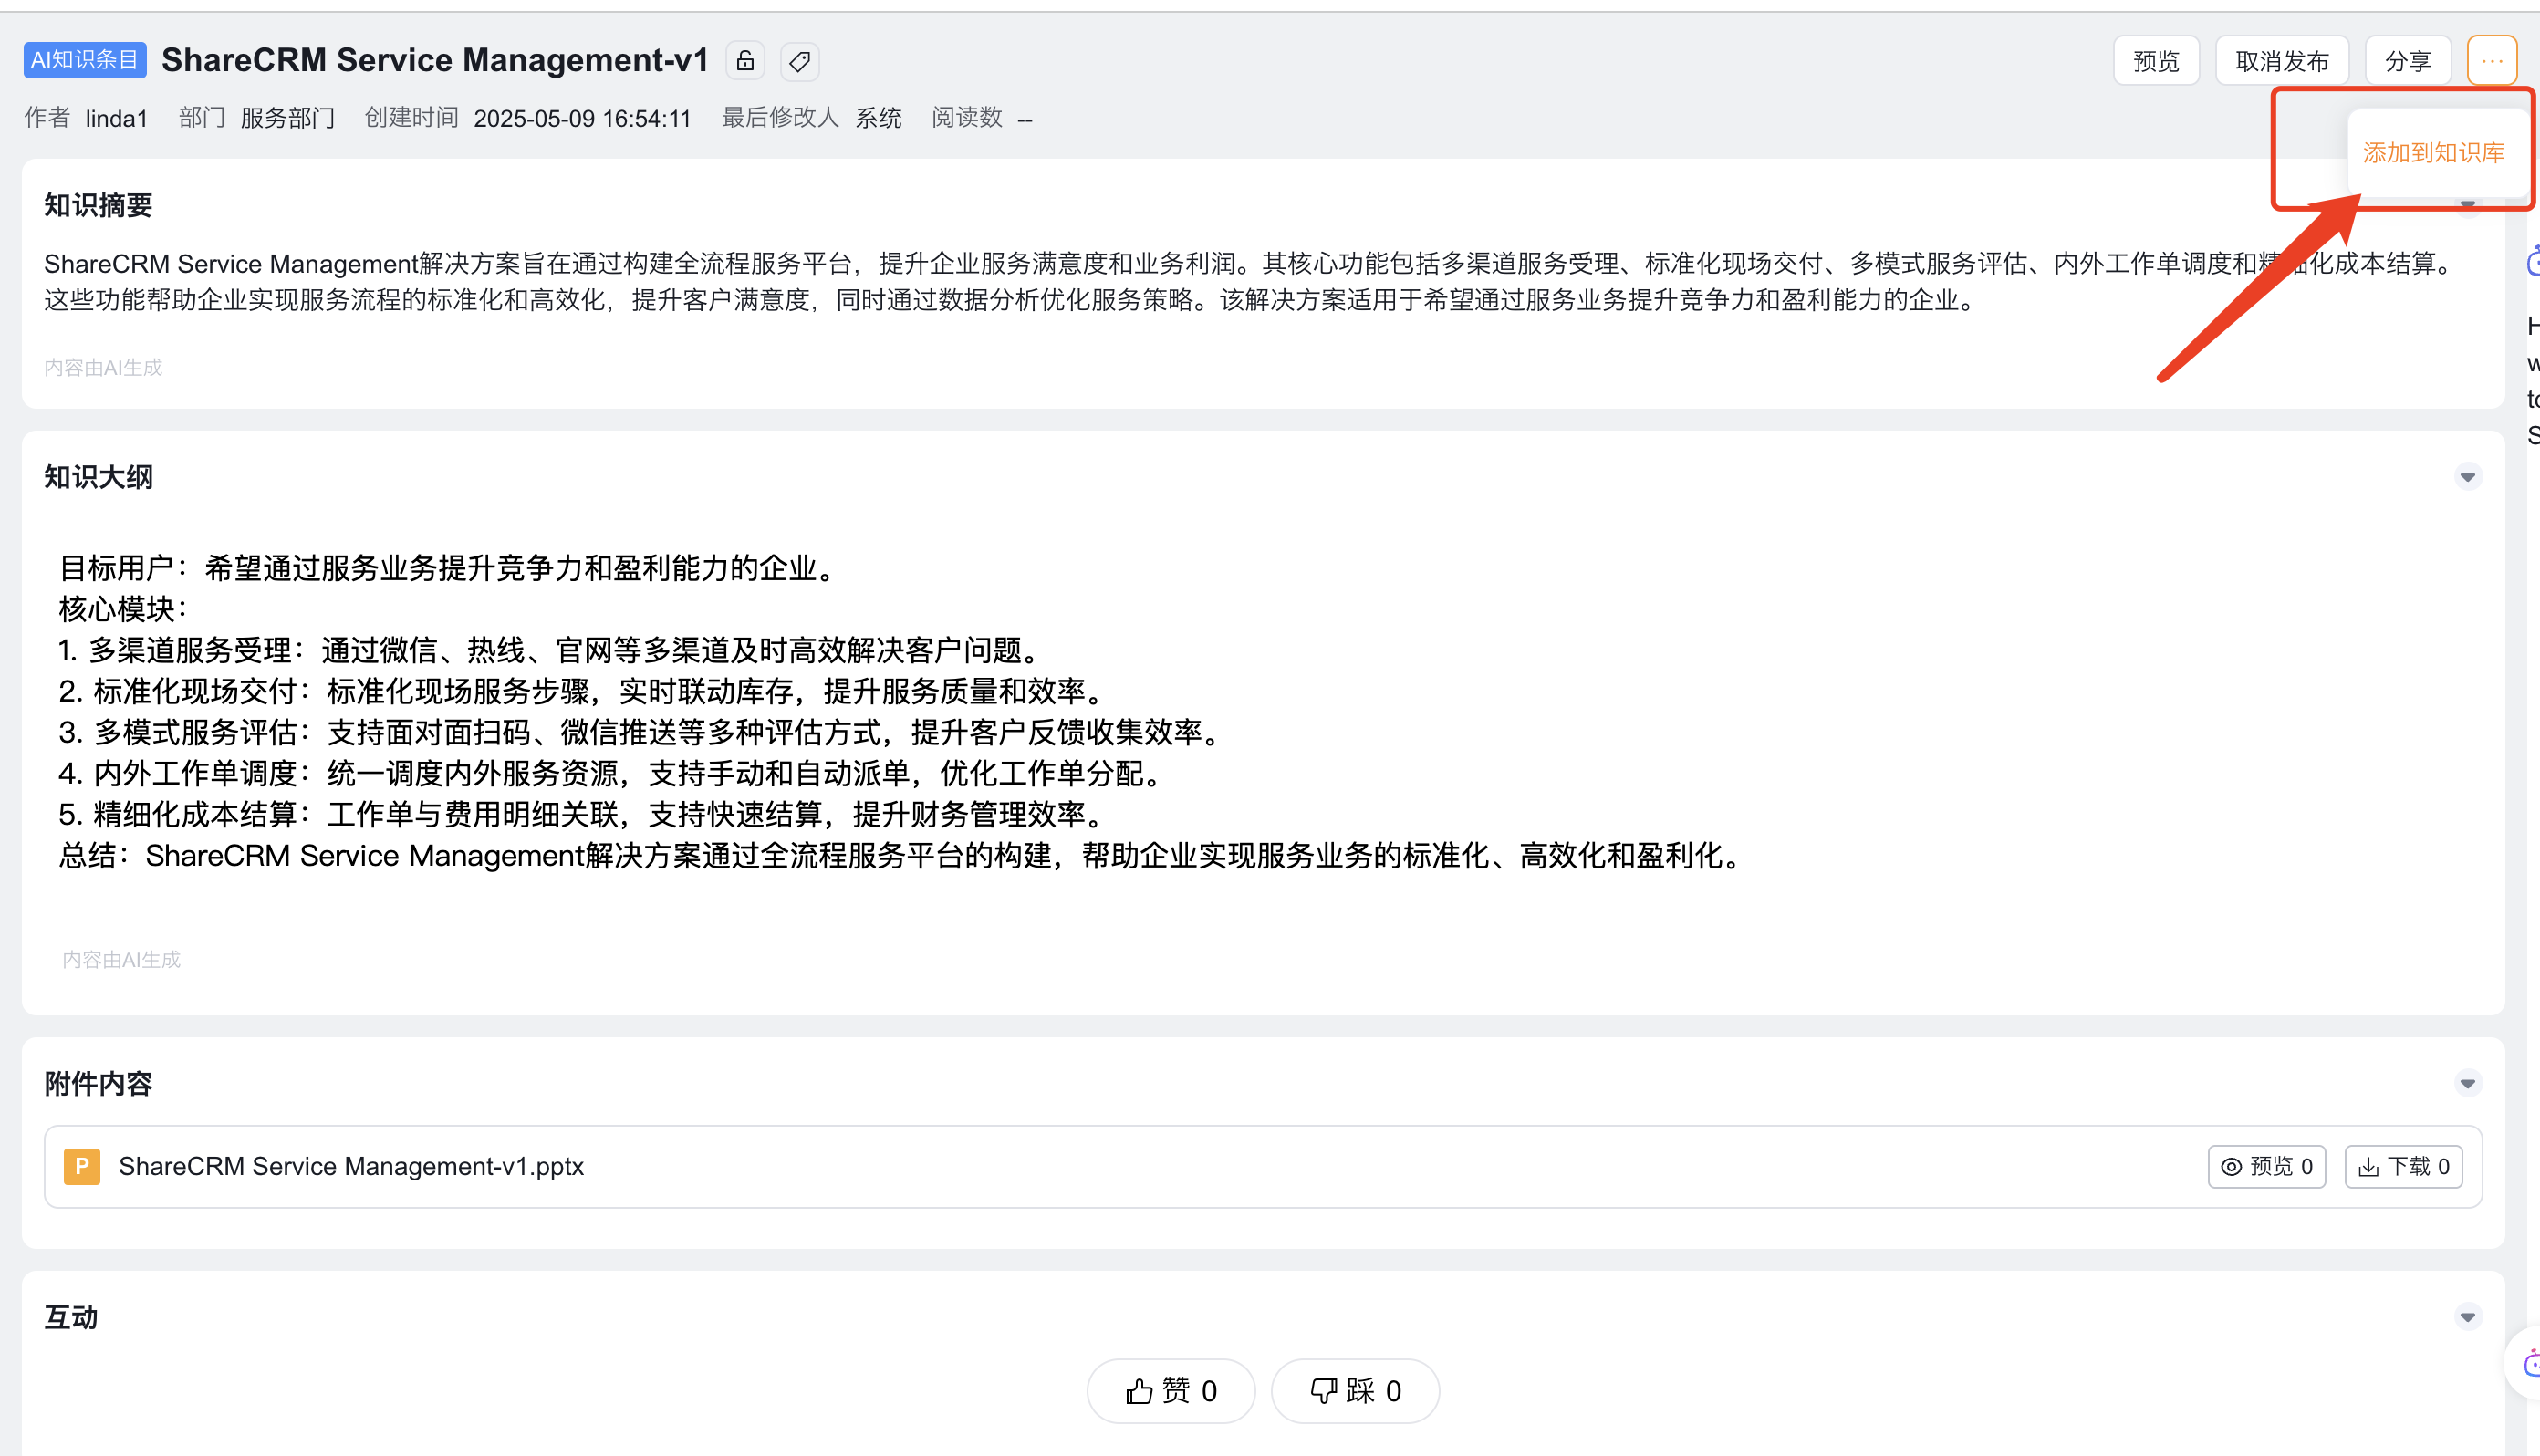Image resolution: width=2540 pixels, height=1456 pixels.
Task: Click author name linda1
Action: (x=117, y=119)
